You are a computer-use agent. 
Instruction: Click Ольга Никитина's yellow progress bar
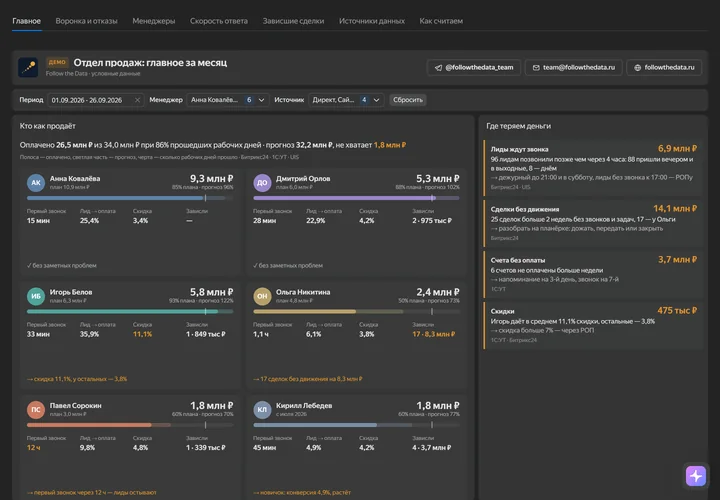pos(356,312)
